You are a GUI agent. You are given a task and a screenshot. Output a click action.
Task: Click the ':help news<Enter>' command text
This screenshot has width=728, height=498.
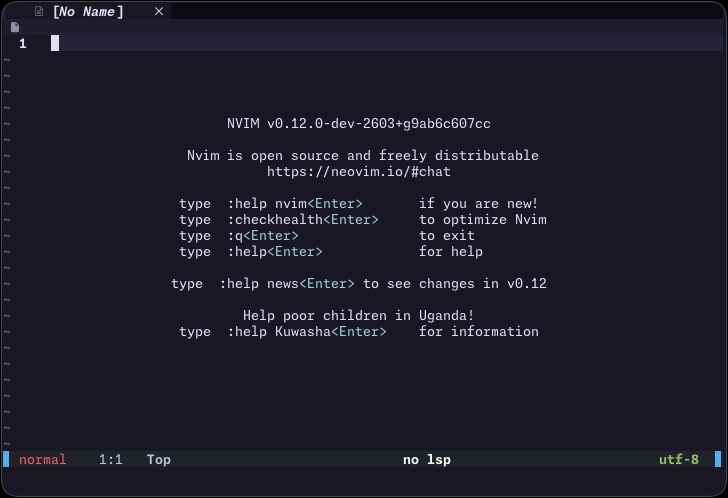click(287, 284)
